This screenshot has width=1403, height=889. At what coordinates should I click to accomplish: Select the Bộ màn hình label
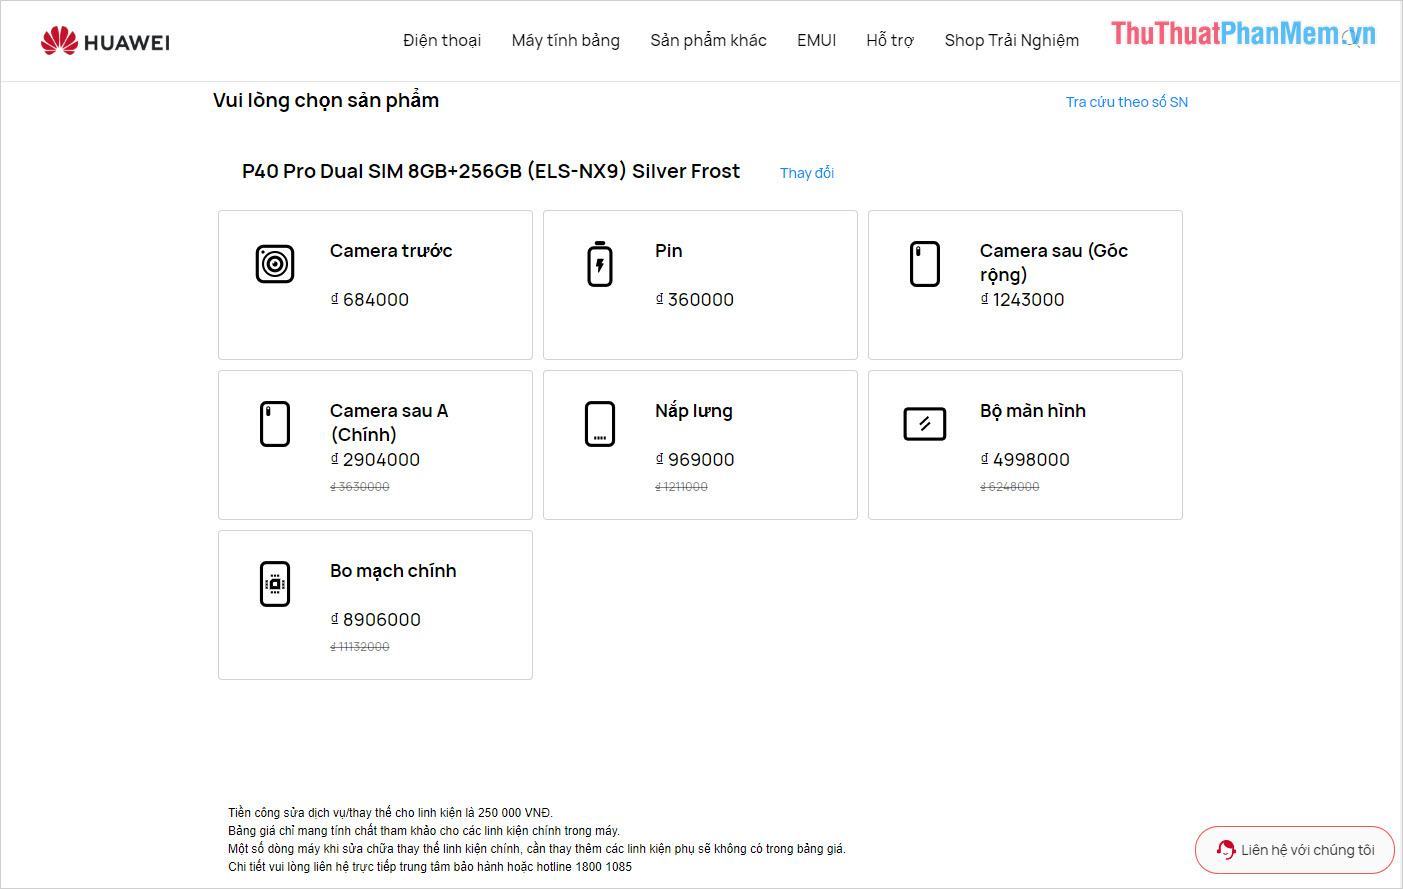pos(1033,411)
